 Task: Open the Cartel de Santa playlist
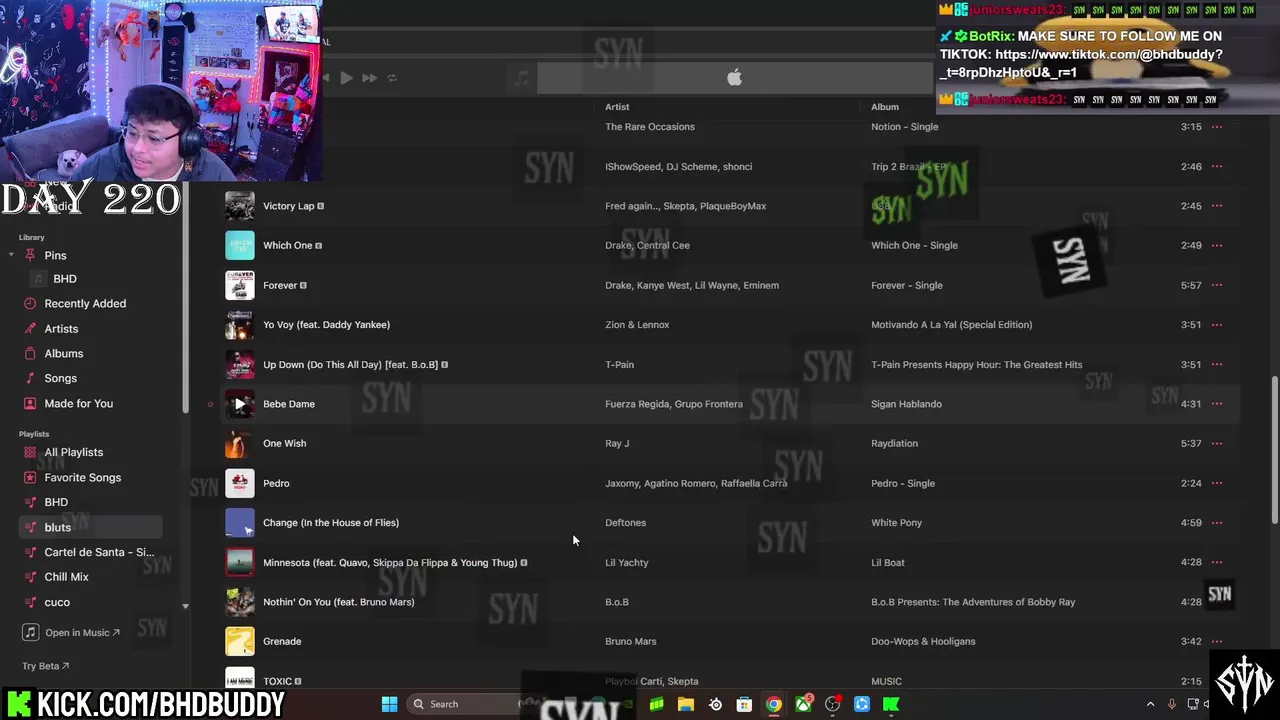[x=99, y=552]
